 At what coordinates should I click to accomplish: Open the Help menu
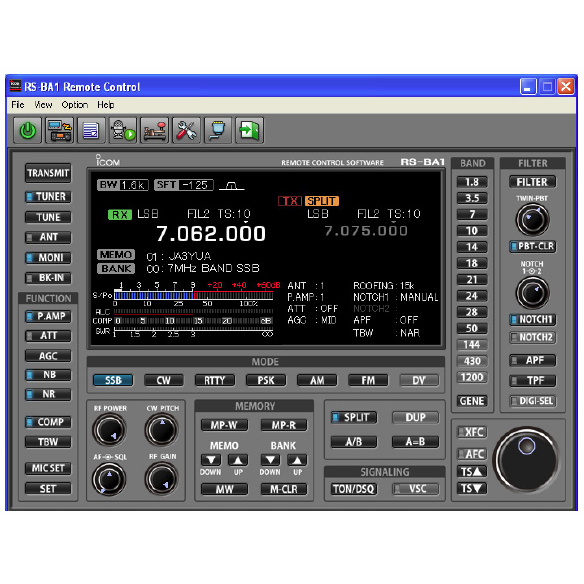[x=105, y=105]
